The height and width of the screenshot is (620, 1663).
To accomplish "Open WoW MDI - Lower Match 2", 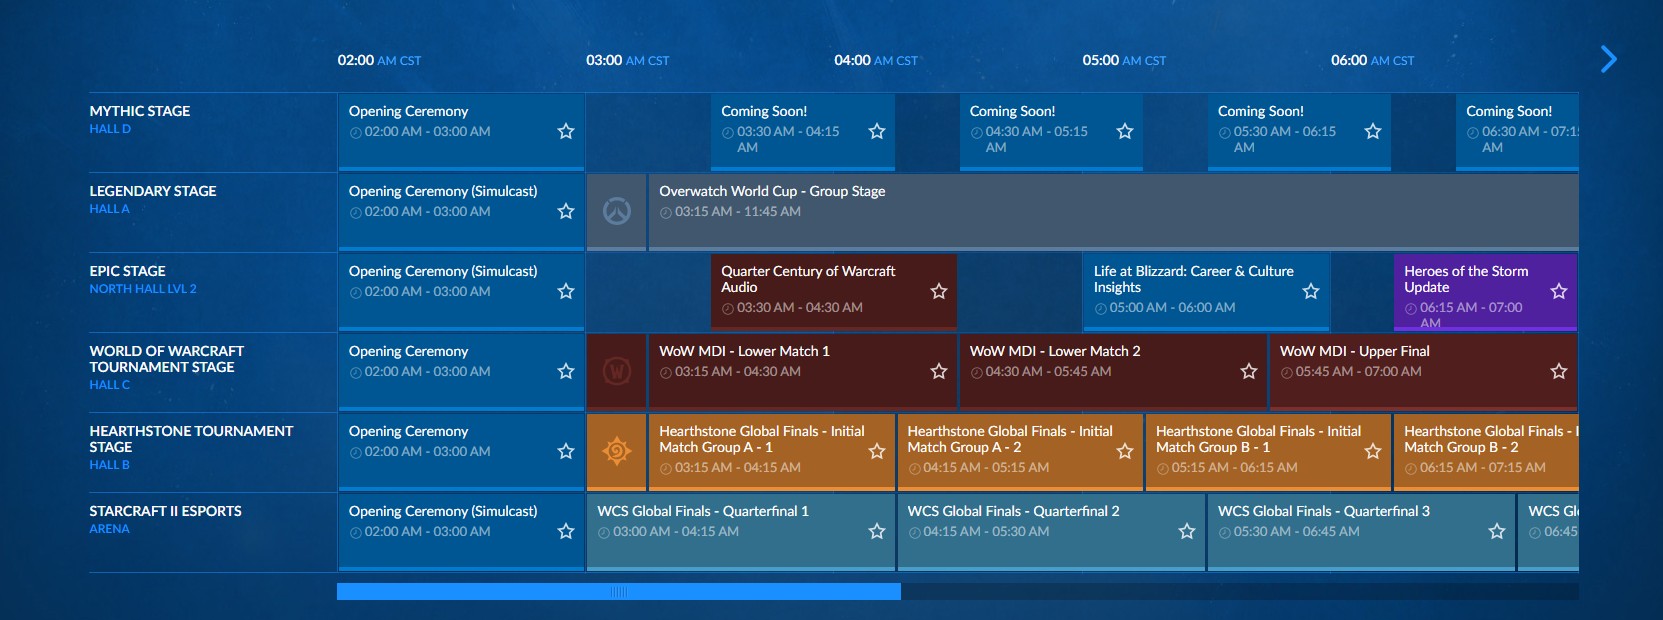I will [1113, 371].
